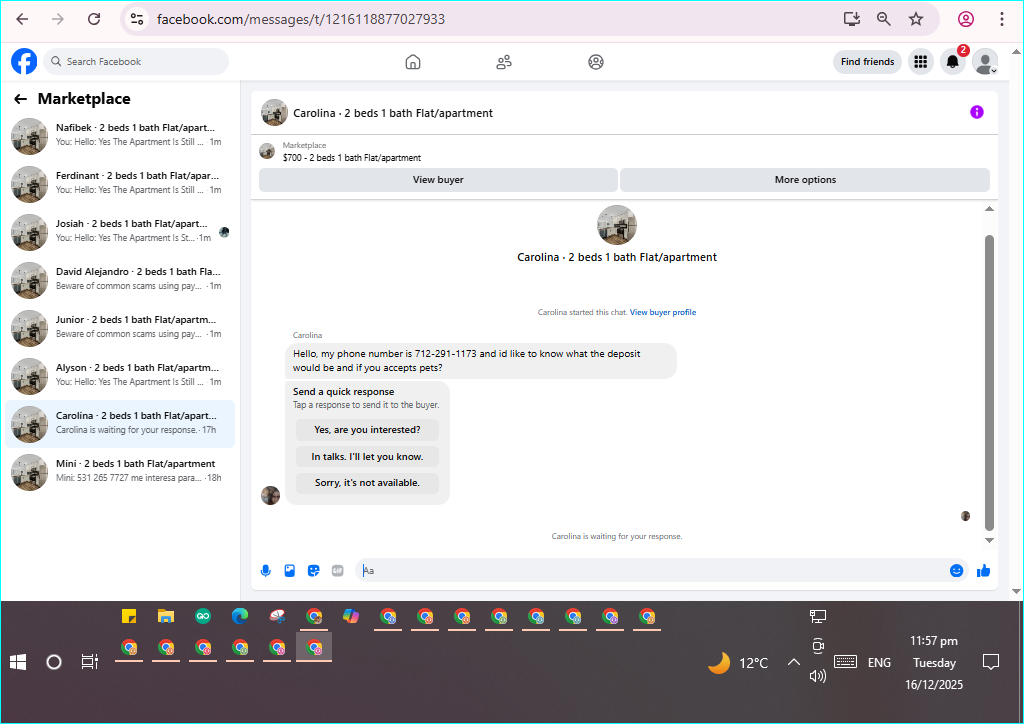1024x724 pixels.
Task: Click the install app icon in address bar
Action: 852,19
